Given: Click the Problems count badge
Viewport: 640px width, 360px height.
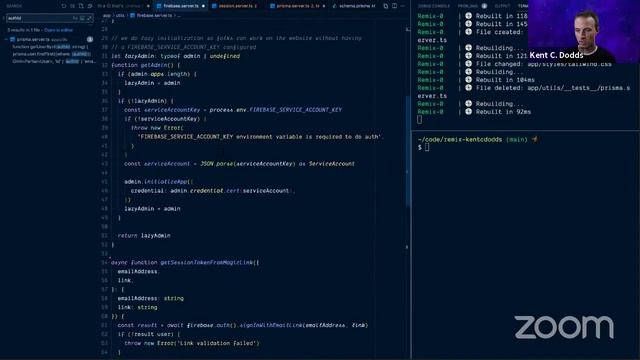Looking at the screenshot, I should tap(484, 6).
